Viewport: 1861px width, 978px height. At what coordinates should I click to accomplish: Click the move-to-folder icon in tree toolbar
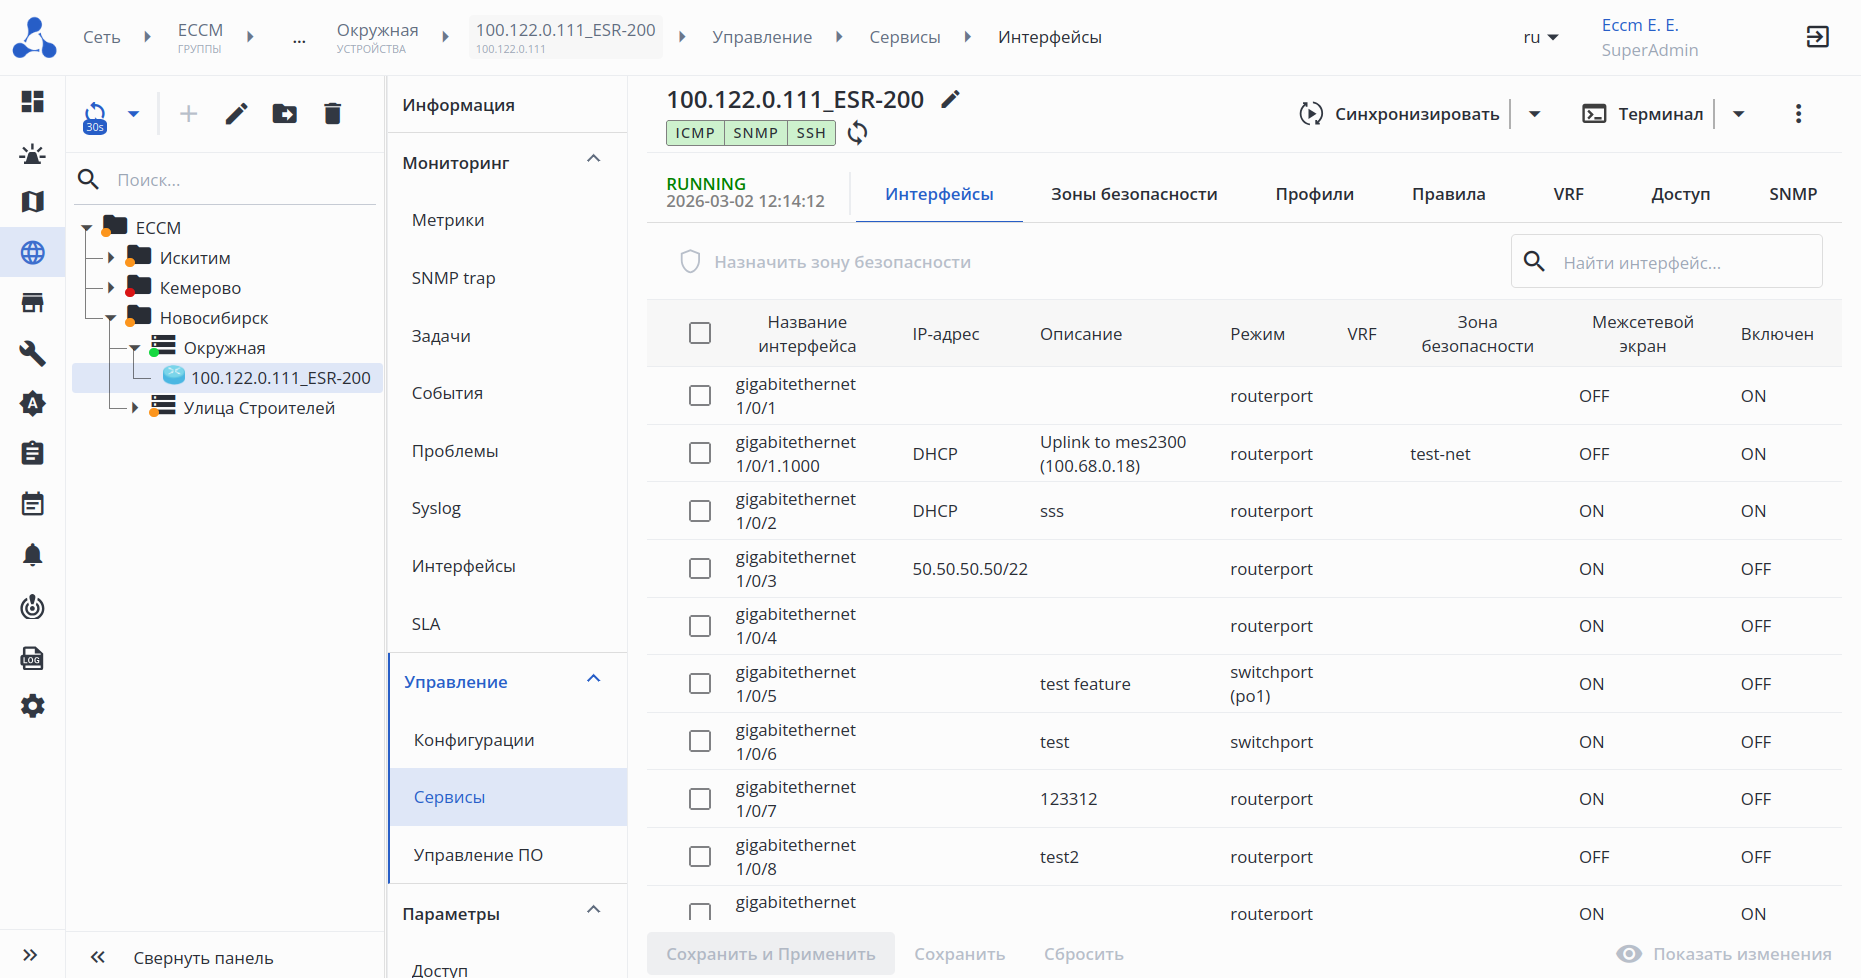tap(285, 114)
